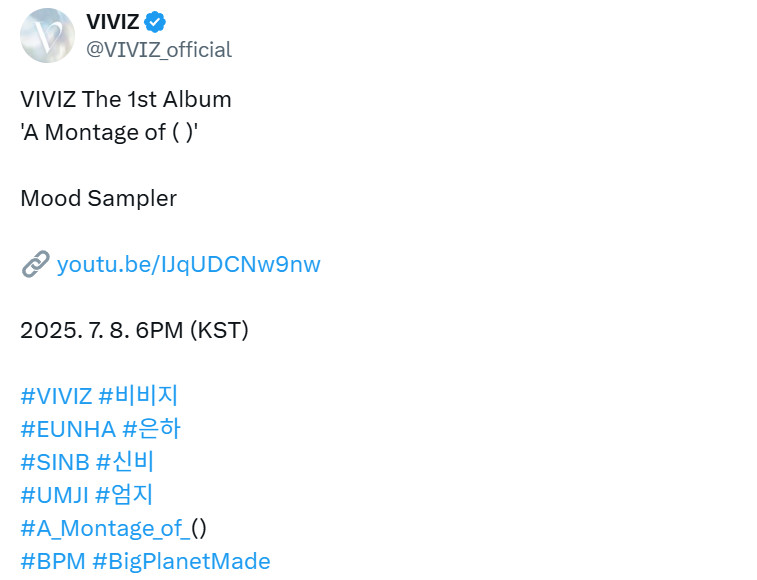This screenshot has width=757, height=580.
Task: Click the VIVIZ profile avatar
Action: click(47, 36)
